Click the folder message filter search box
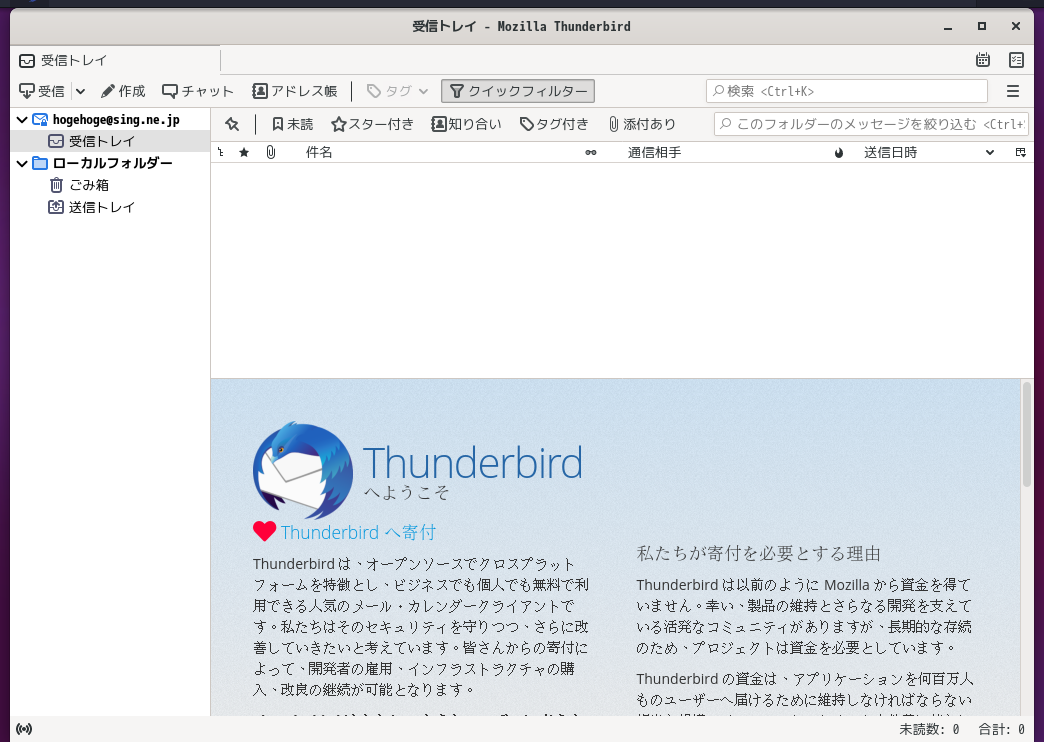This screenshot has height=742, width=1044. coord(871,124)
